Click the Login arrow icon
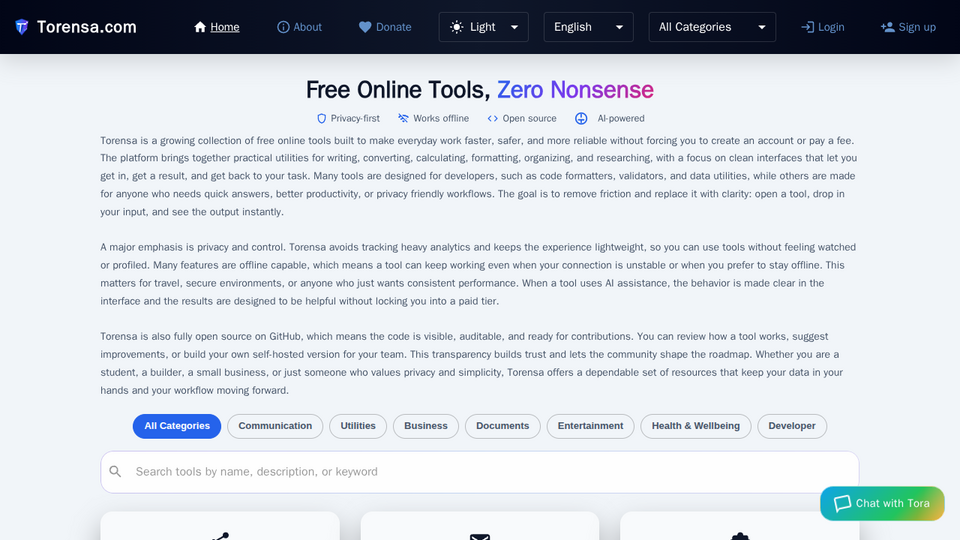This screenshot has height=540, width=960. pos(808,27)
